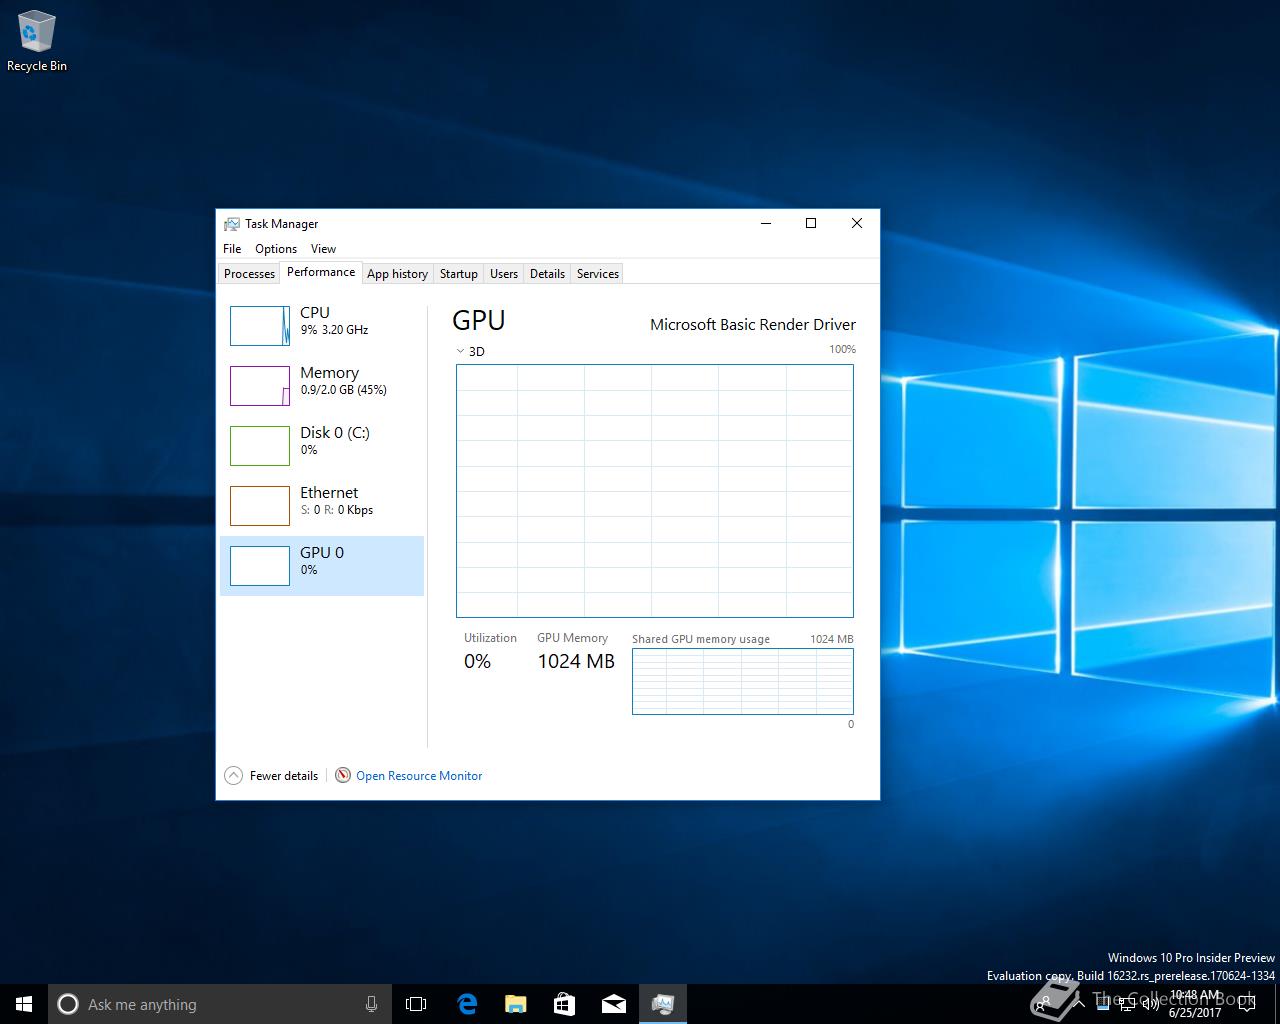Minimize the Task Manager window
This screenshot has height=1024, width=1280.
(766, 223)
